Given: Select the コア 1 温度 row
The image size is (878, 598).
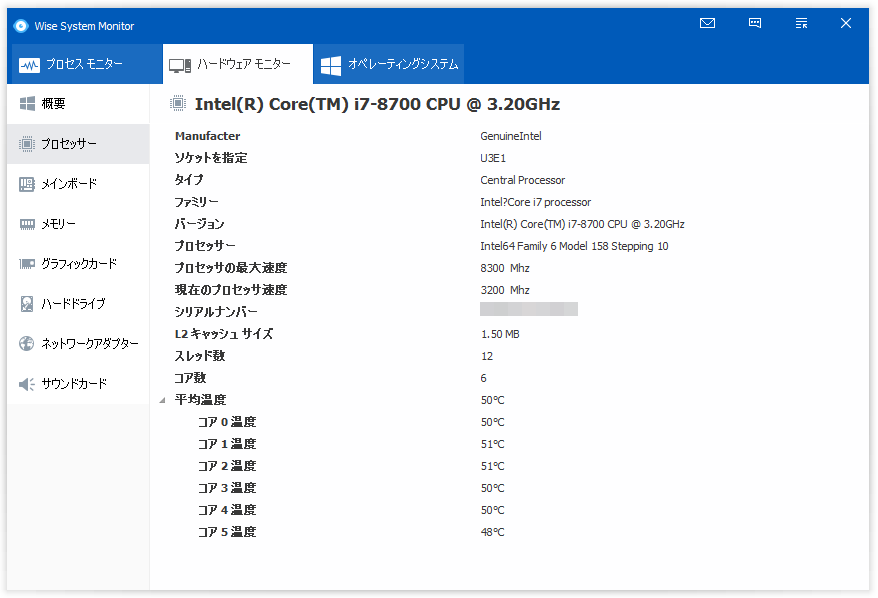Looking at the screenshot, I should point(227,444).
